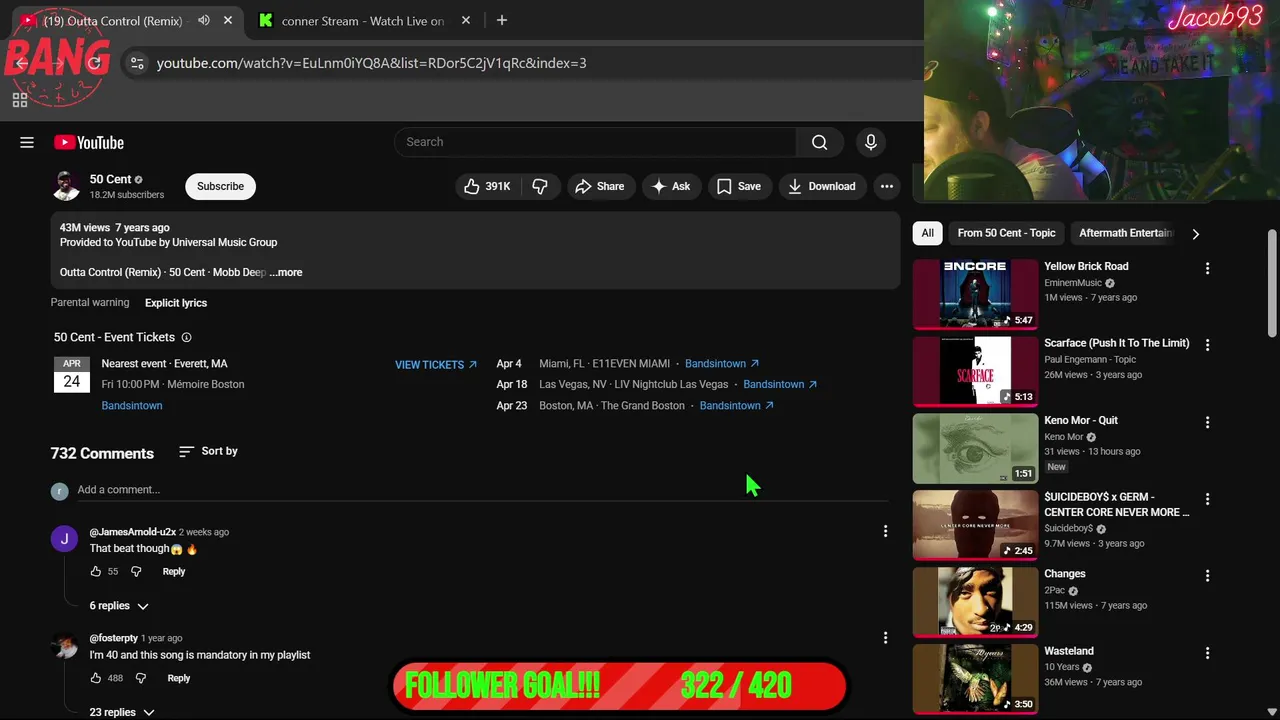The width and height of the screenshot is (1280, 720).
Task: Open menu for $UICIDEBOY$ x GERM video
Action: [1207, 499]
